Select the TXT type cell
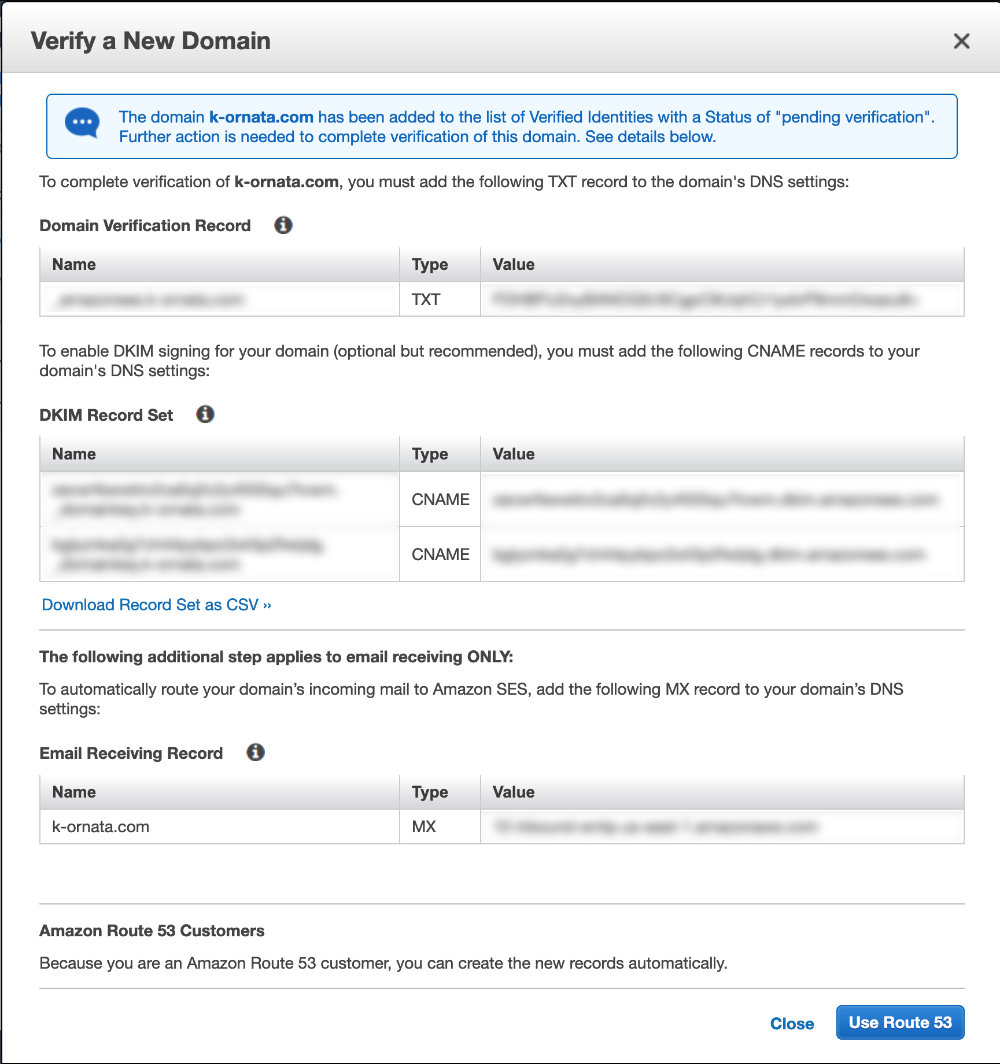Viewport: 1000px width, 1064px height. click(x=440, y=299)
